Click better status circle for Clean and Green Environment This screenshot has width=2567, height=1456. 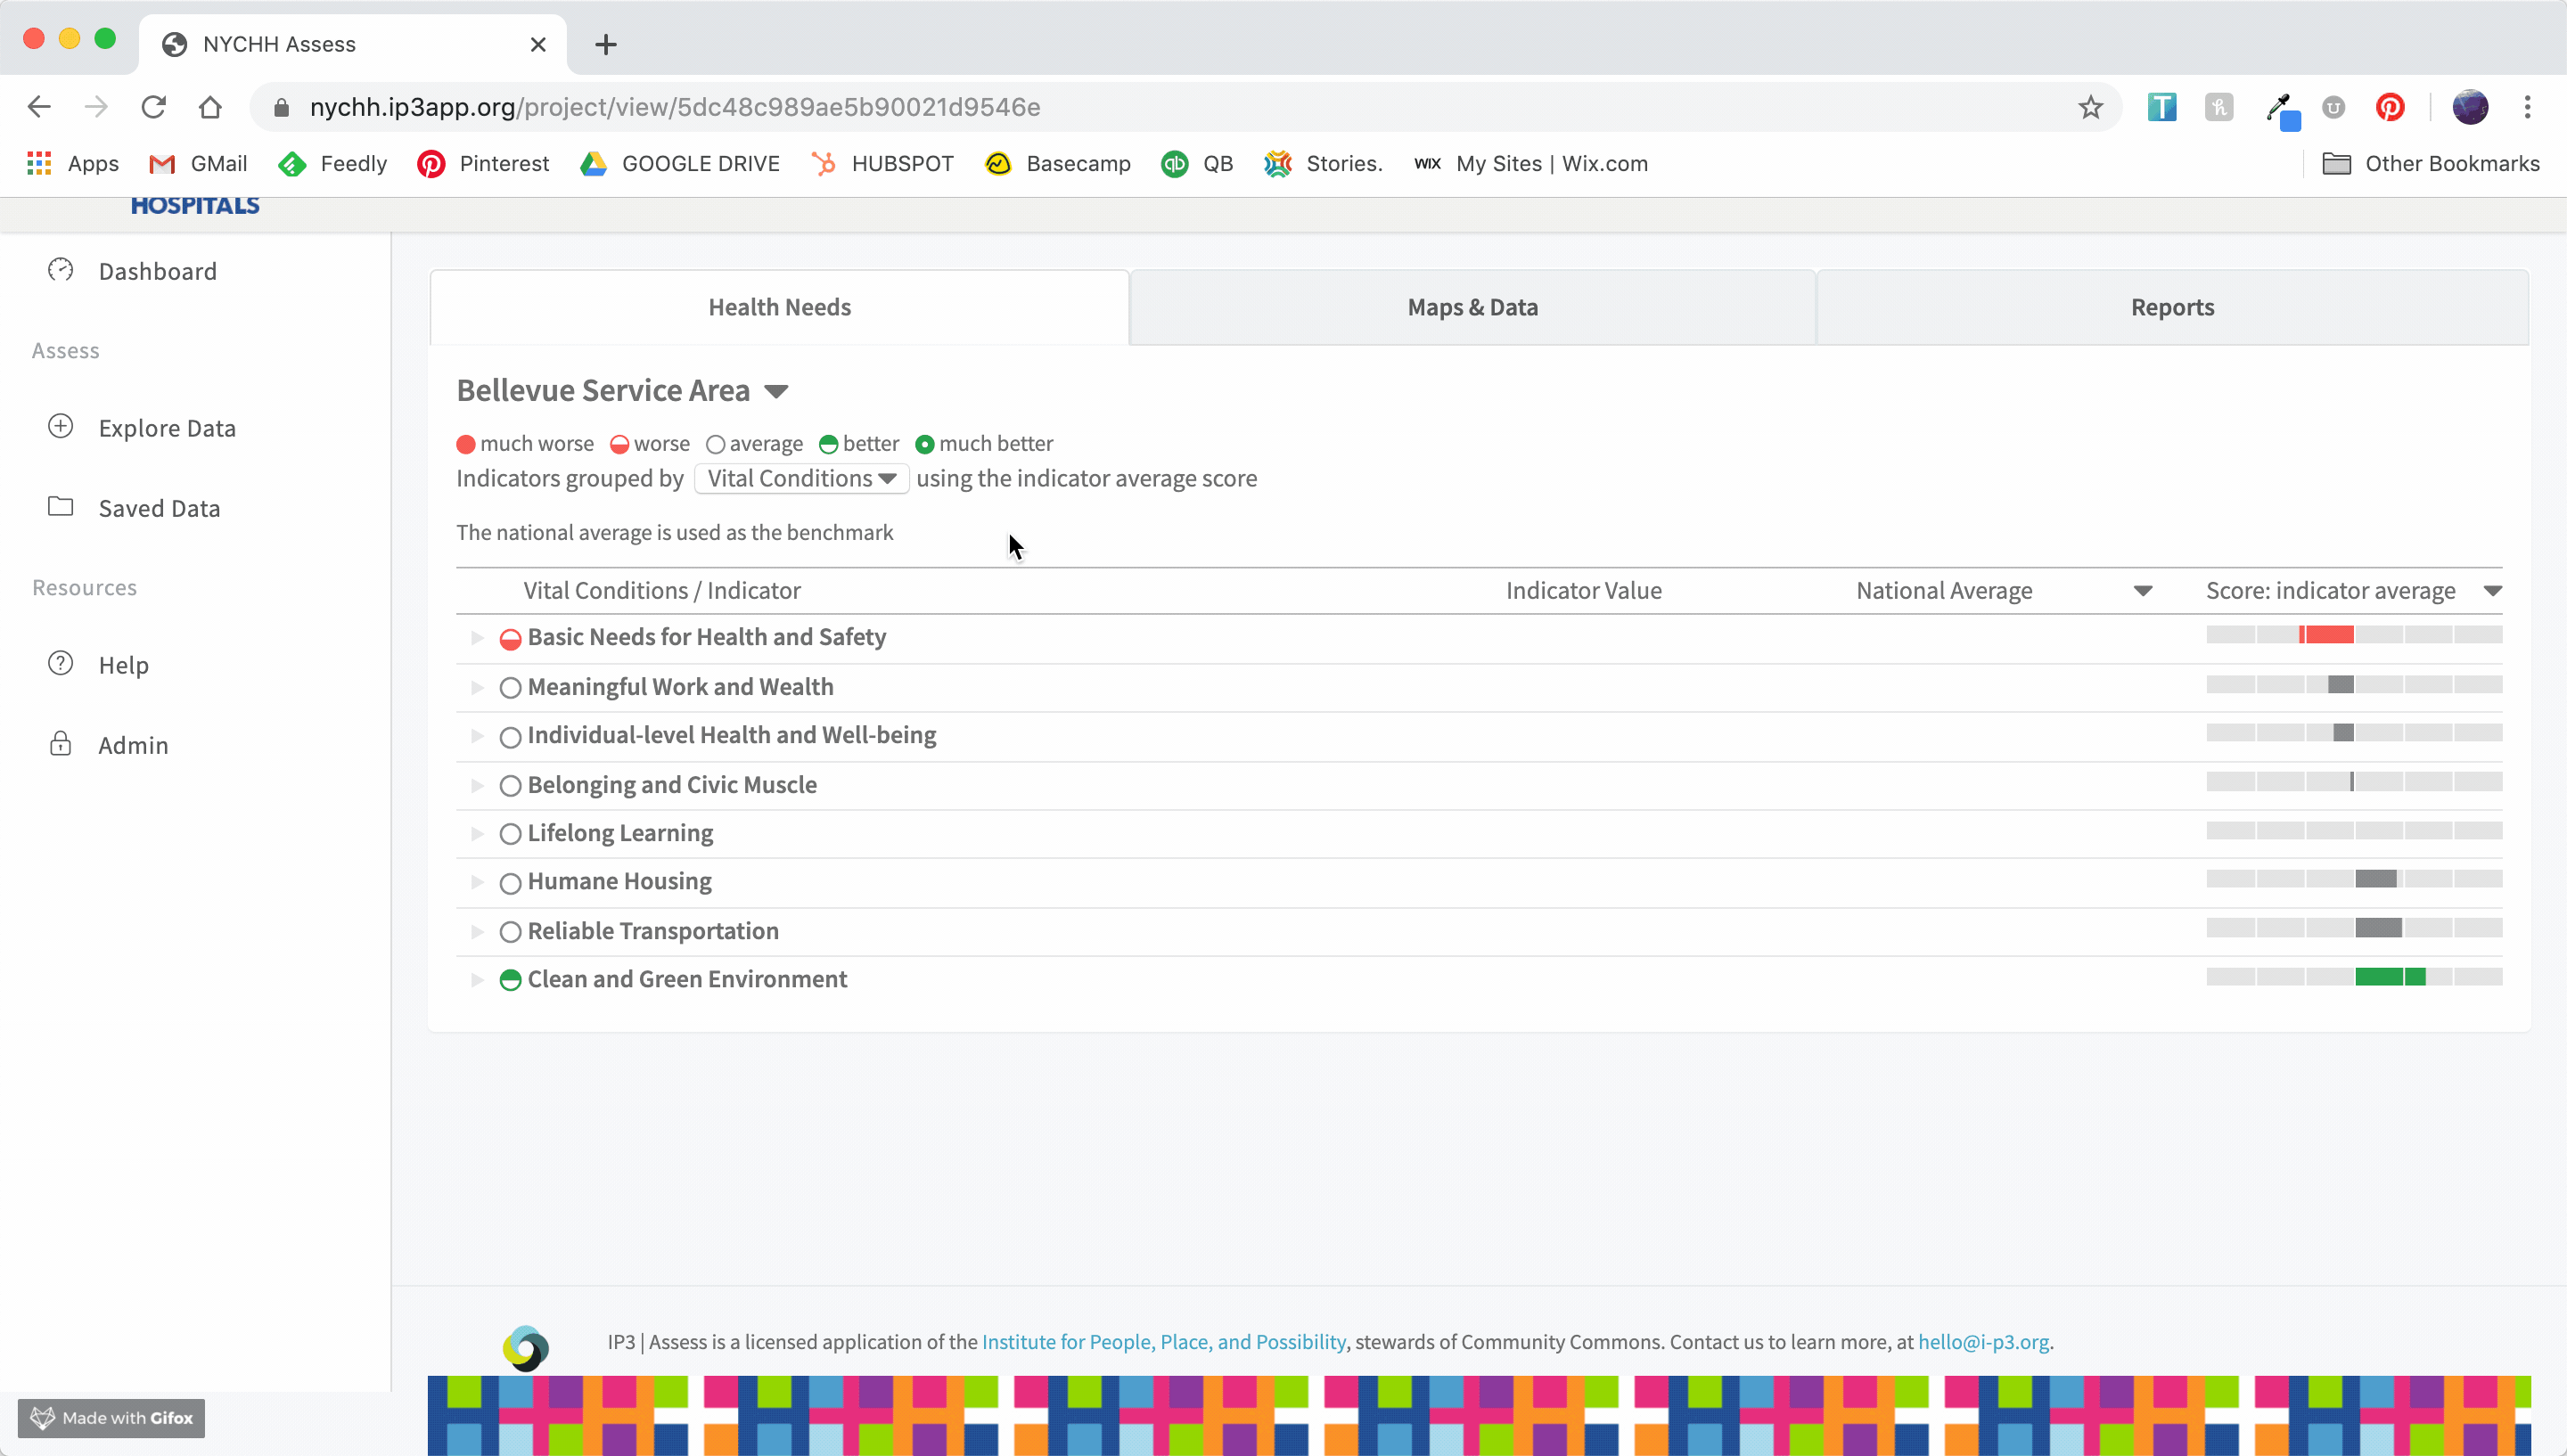pyautogui.click(x=510, y=980)
